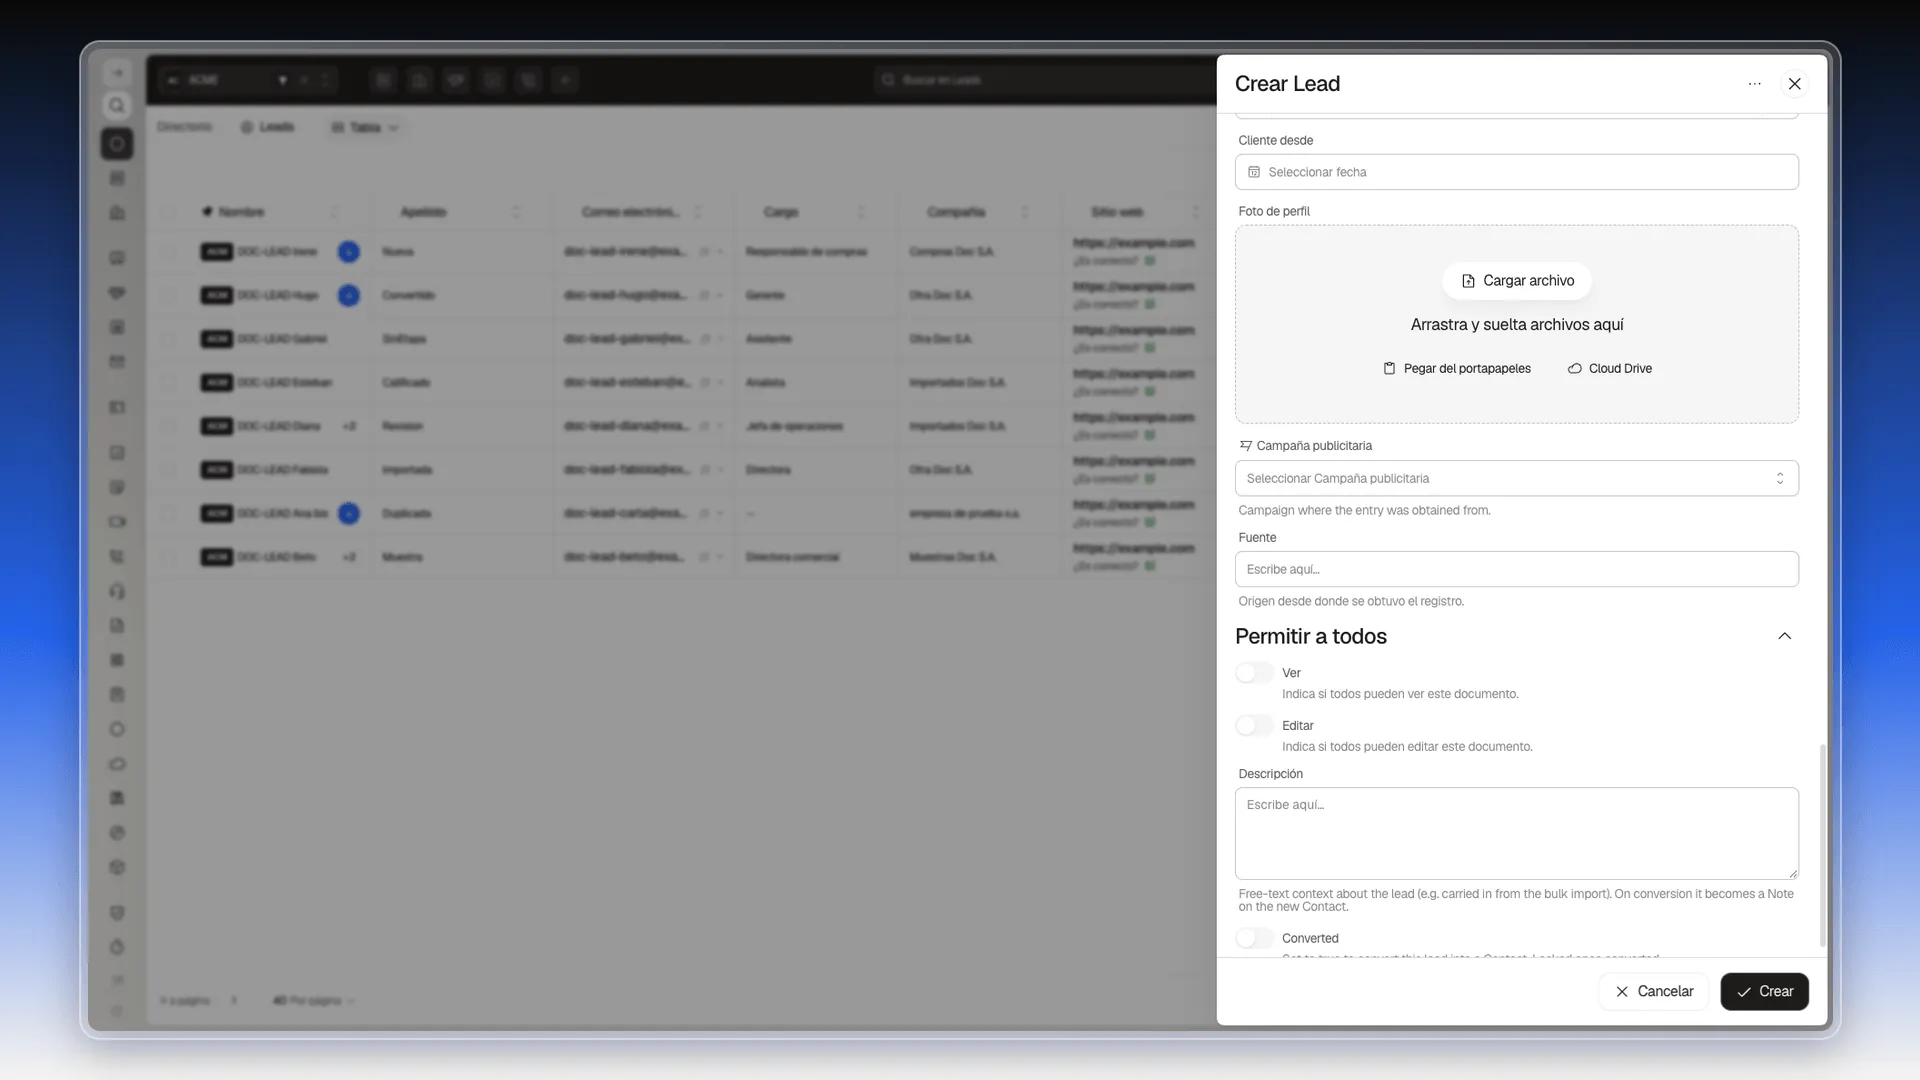
Task: Click the Leads breadcrumb item
Action: pos(267,128)
